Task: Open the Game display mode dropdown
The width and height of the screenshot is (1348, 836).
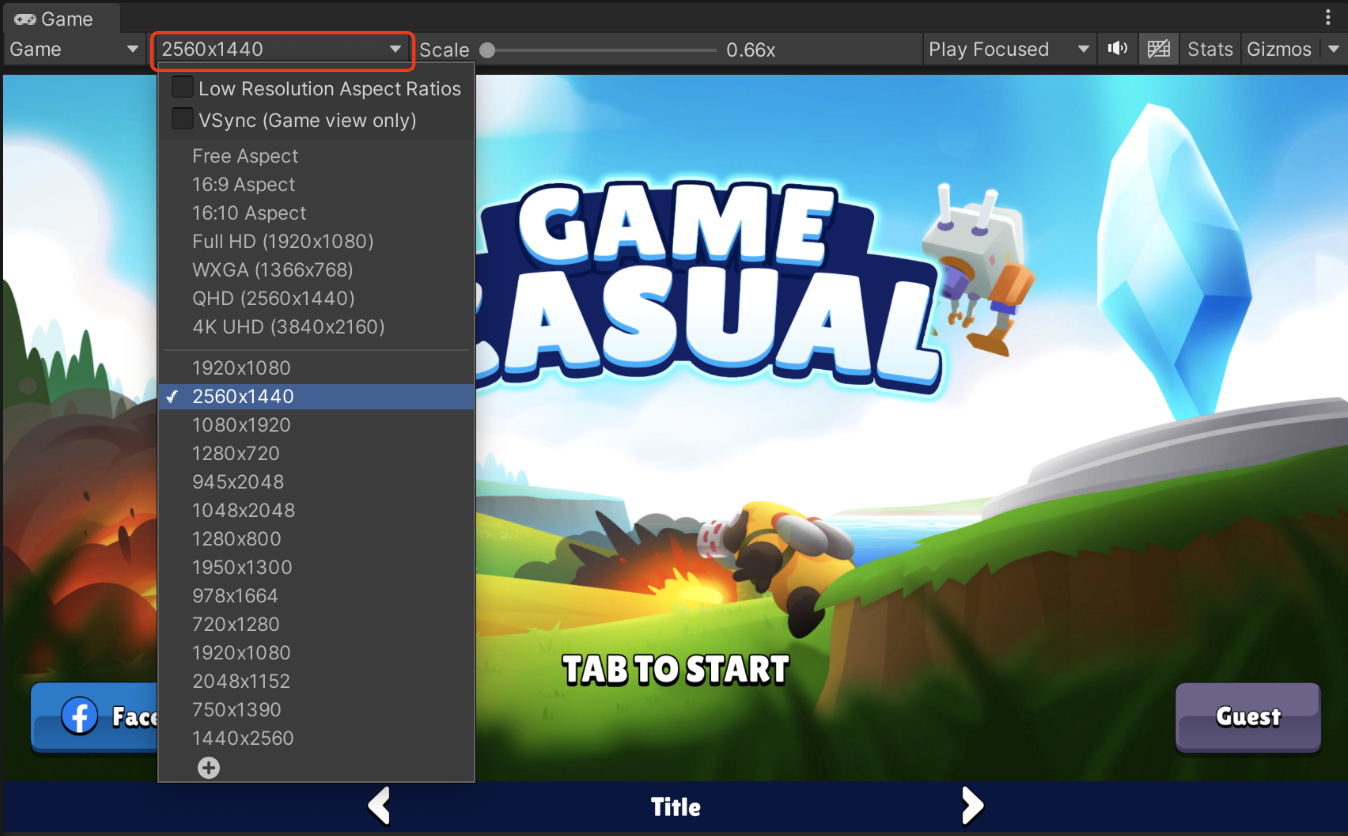Action: (x=75, y=49)
